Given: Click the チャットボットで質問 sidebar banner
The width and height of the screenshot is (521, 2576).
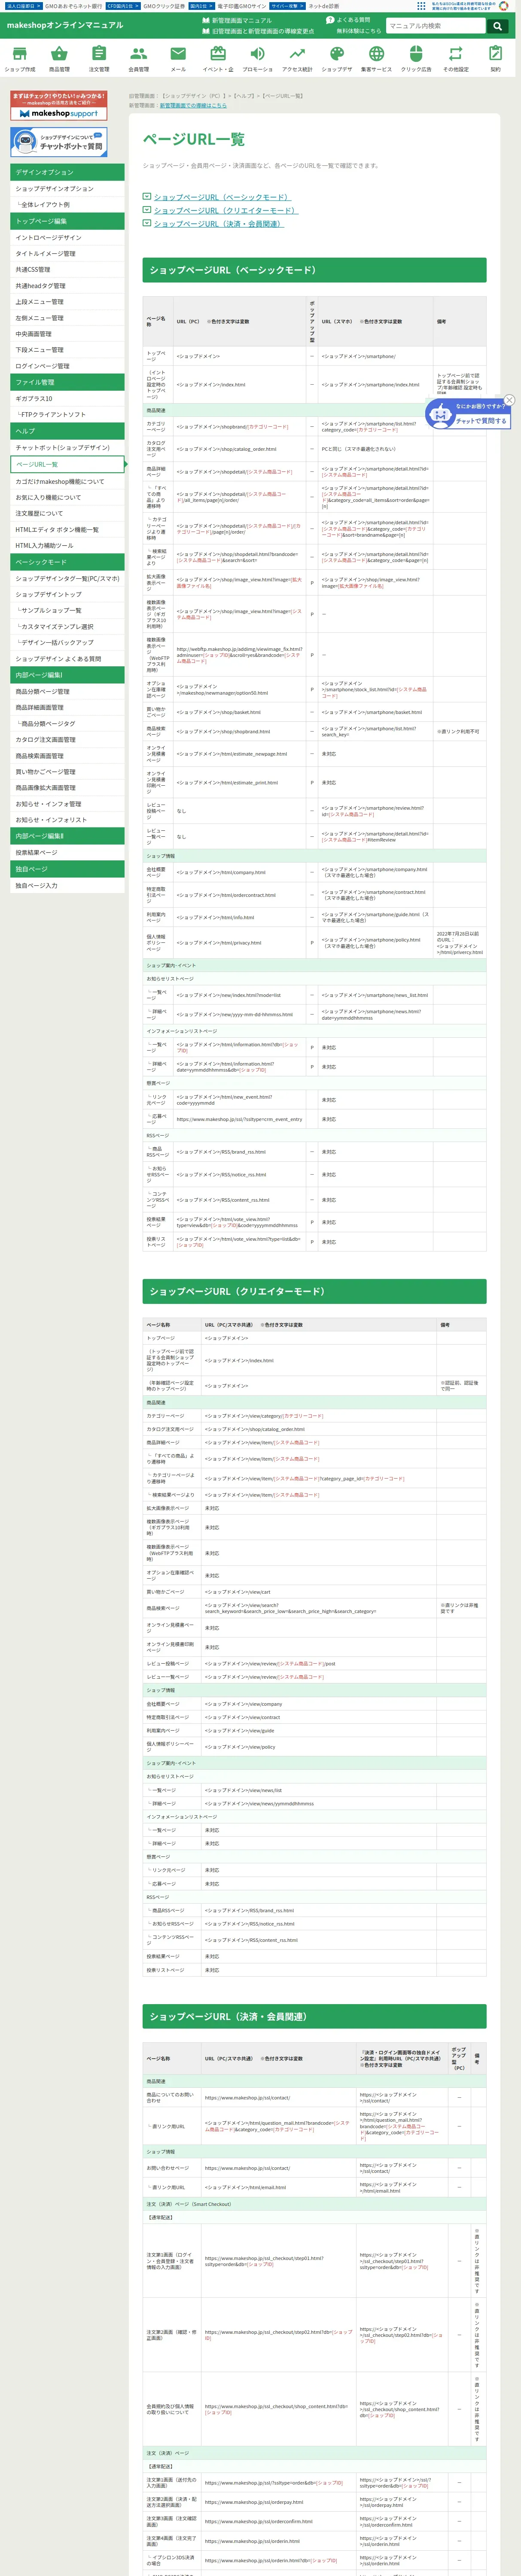Looking at the screenshot, I should (58, 142).
